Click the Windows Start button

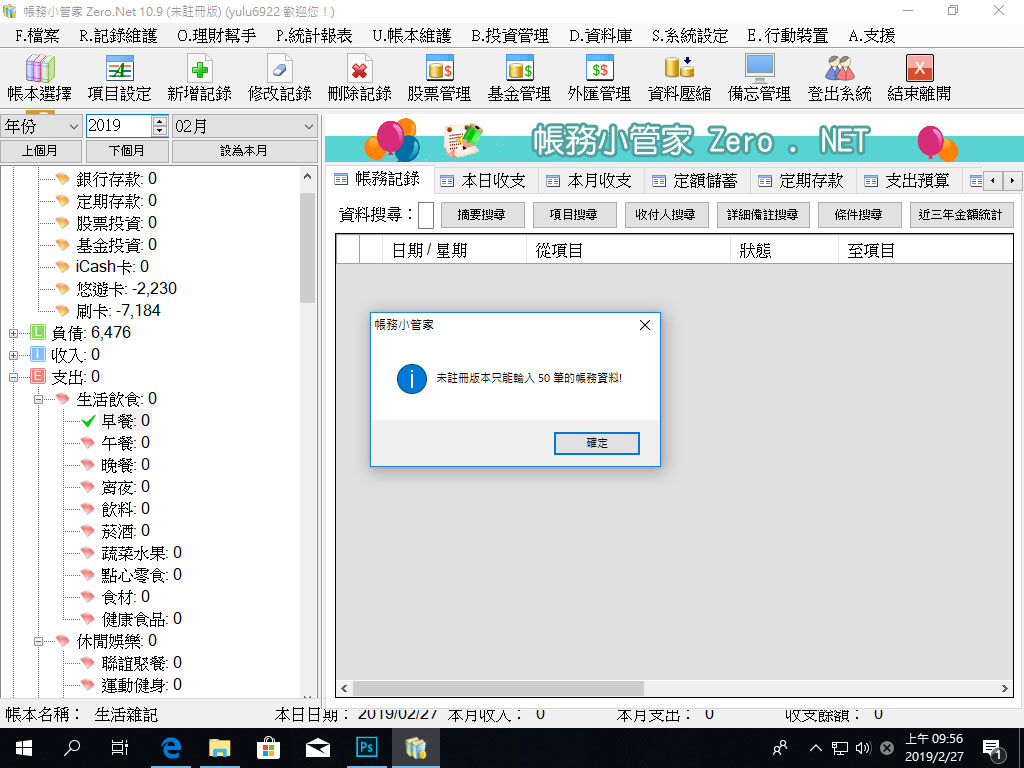coord(24,748)
